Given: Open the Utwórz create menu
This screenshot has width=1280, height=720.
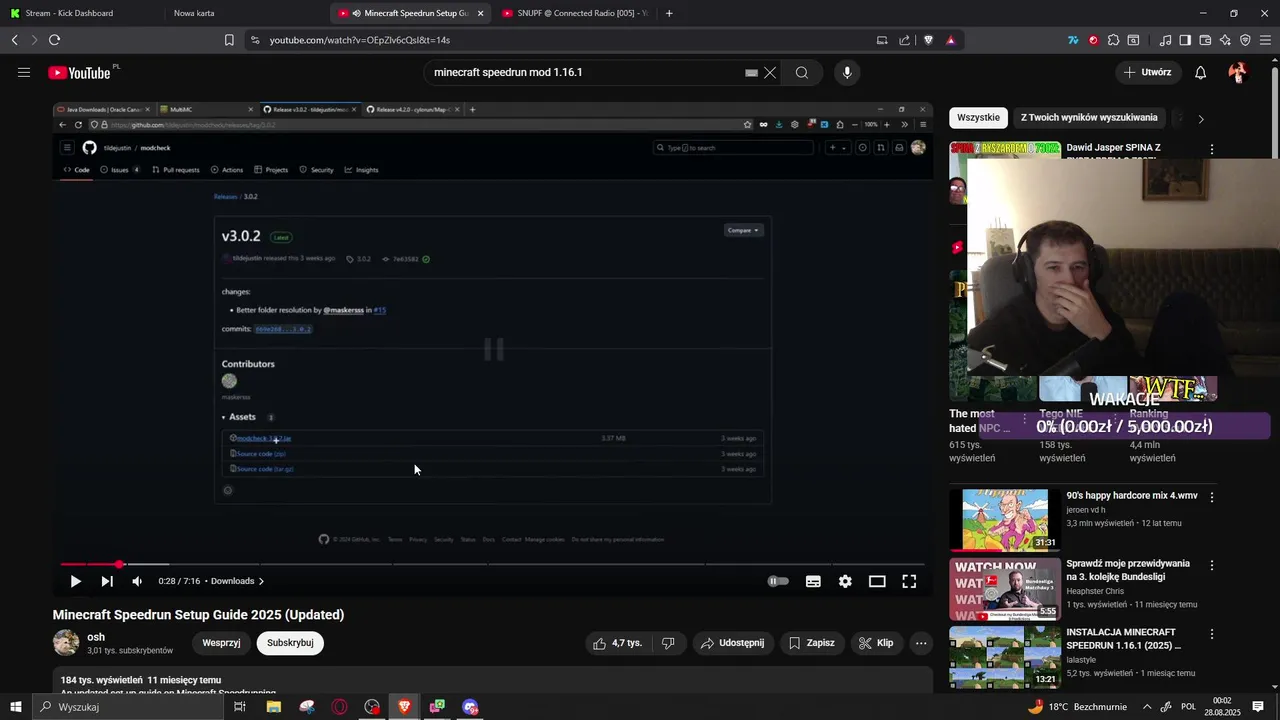Looking at the screenshot, I should coord(1147,72).
